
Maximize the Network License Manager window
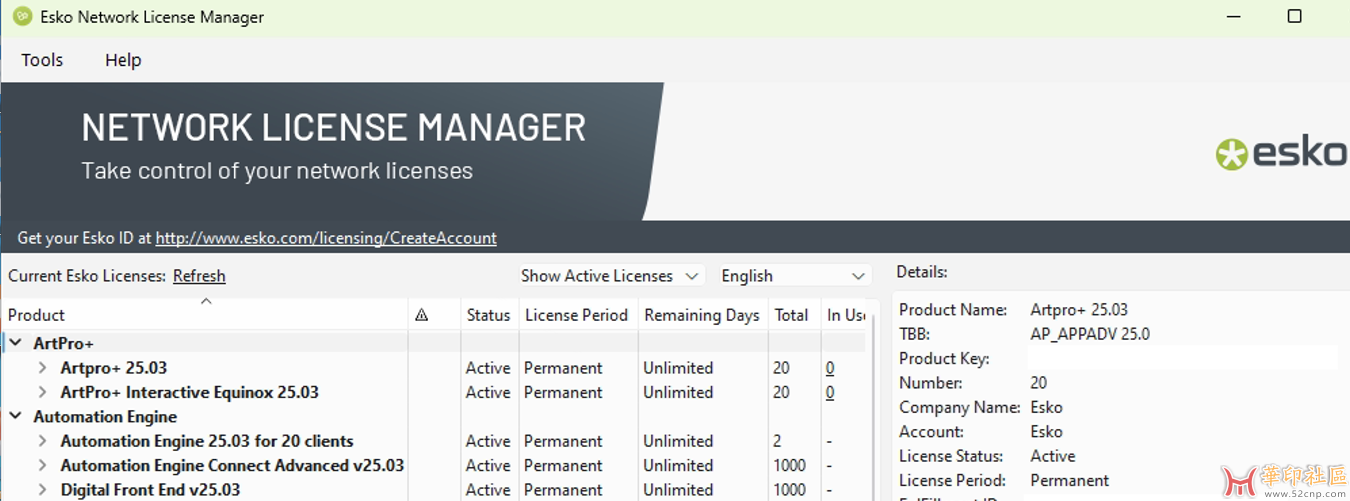click(1294, 16)
